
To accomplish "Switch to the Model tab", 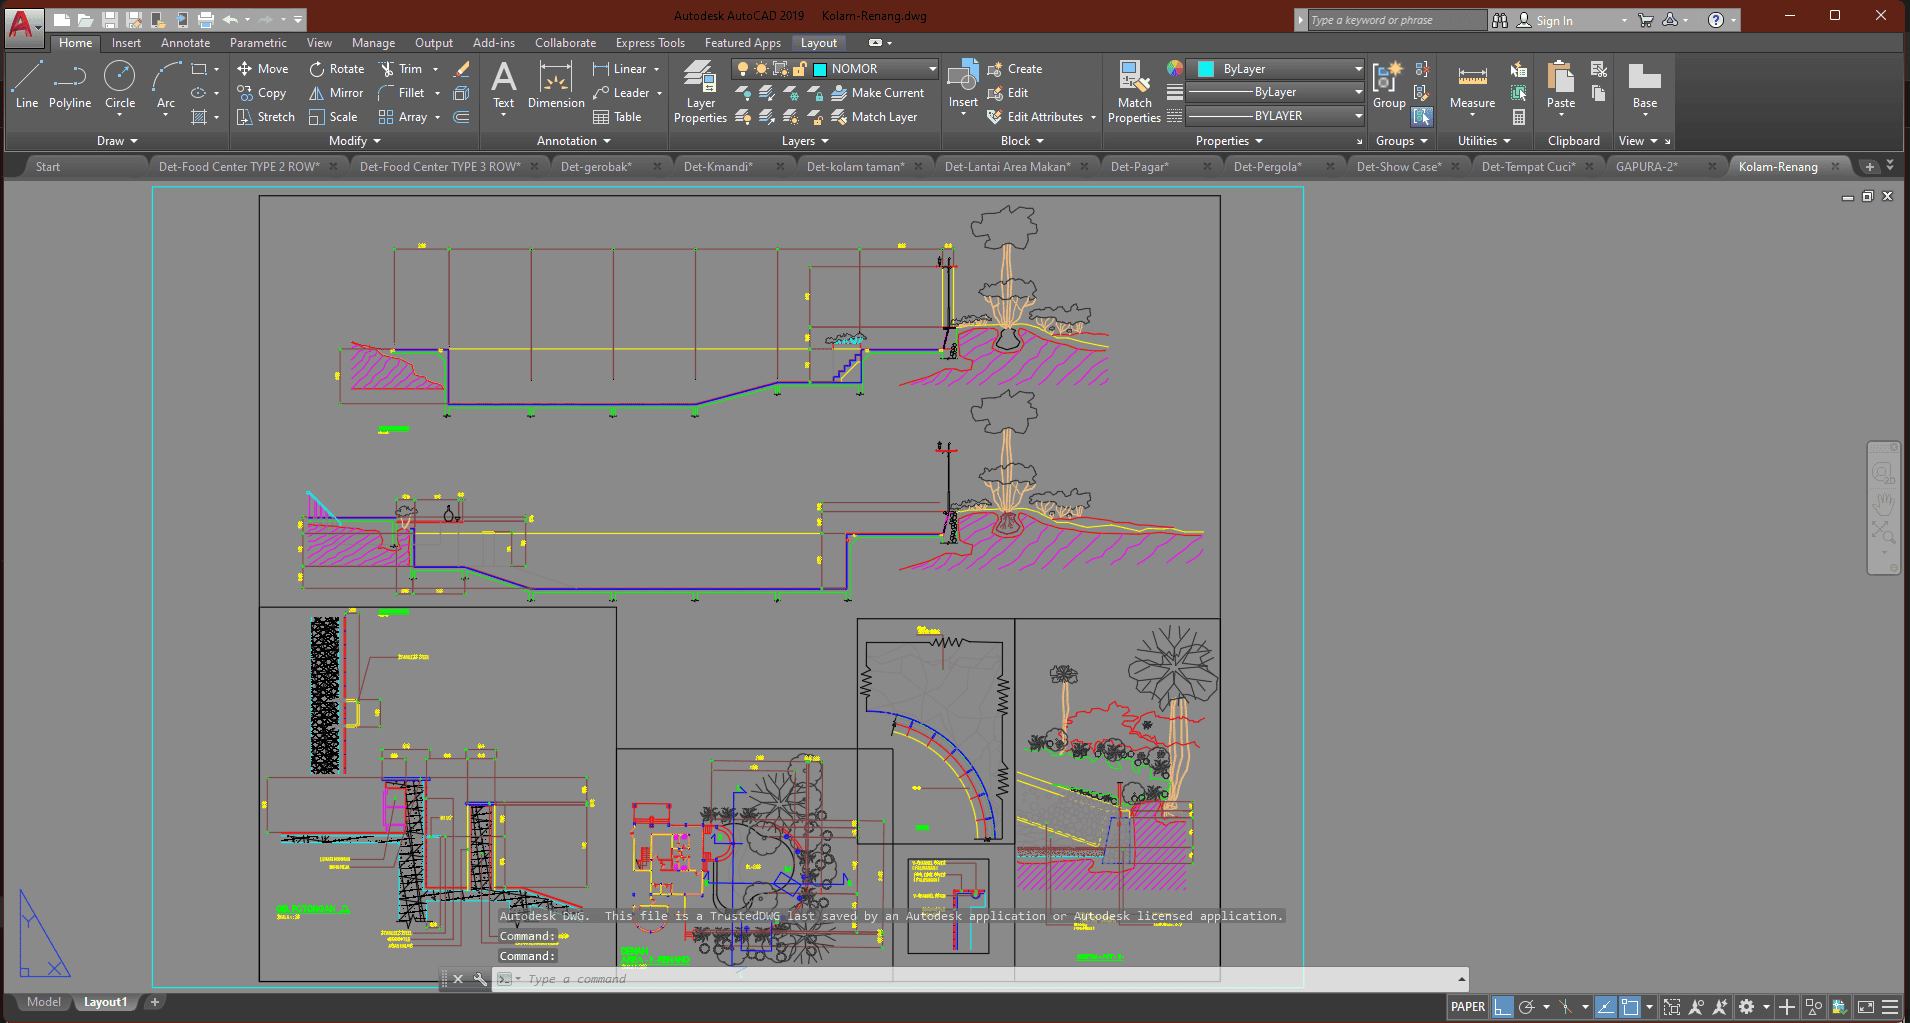I will point(43,1002).
